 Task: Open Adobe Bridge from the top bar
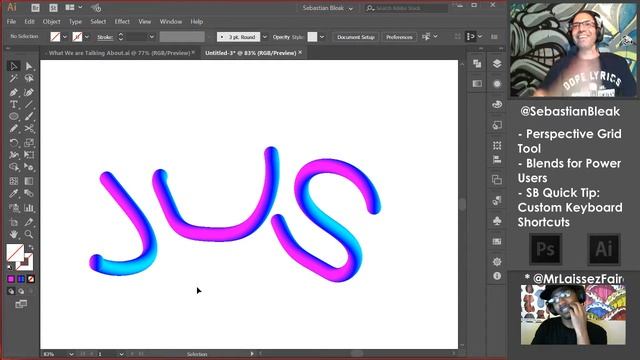[36, 8]
